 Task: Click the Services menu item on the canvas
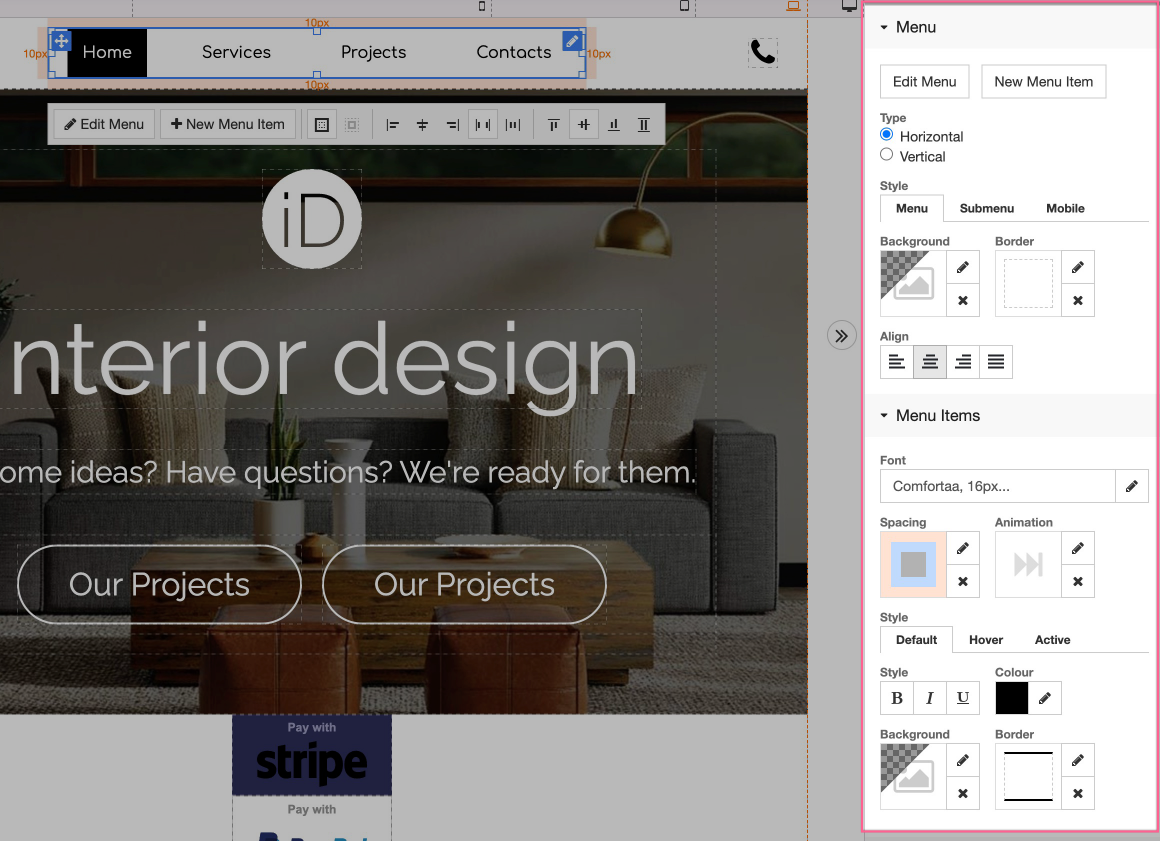pos(236,53)
